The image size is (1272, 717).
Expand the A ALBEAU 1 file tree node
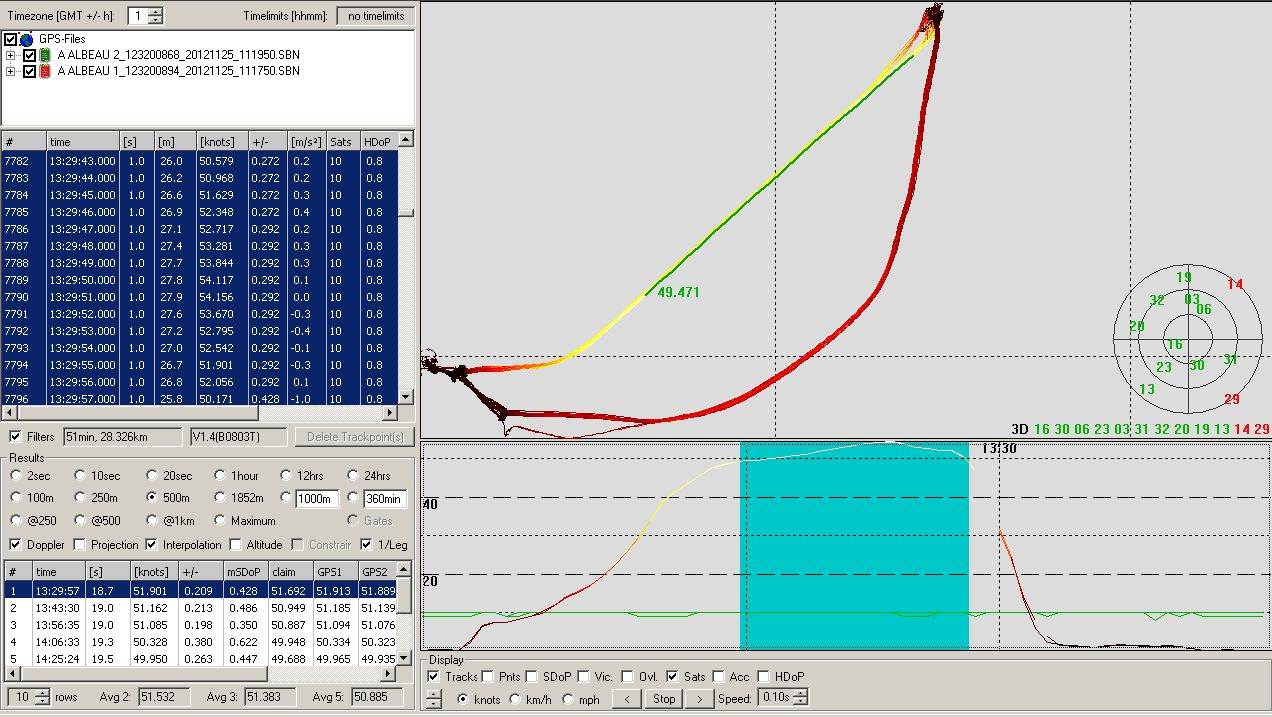click(x=11, y=71)
